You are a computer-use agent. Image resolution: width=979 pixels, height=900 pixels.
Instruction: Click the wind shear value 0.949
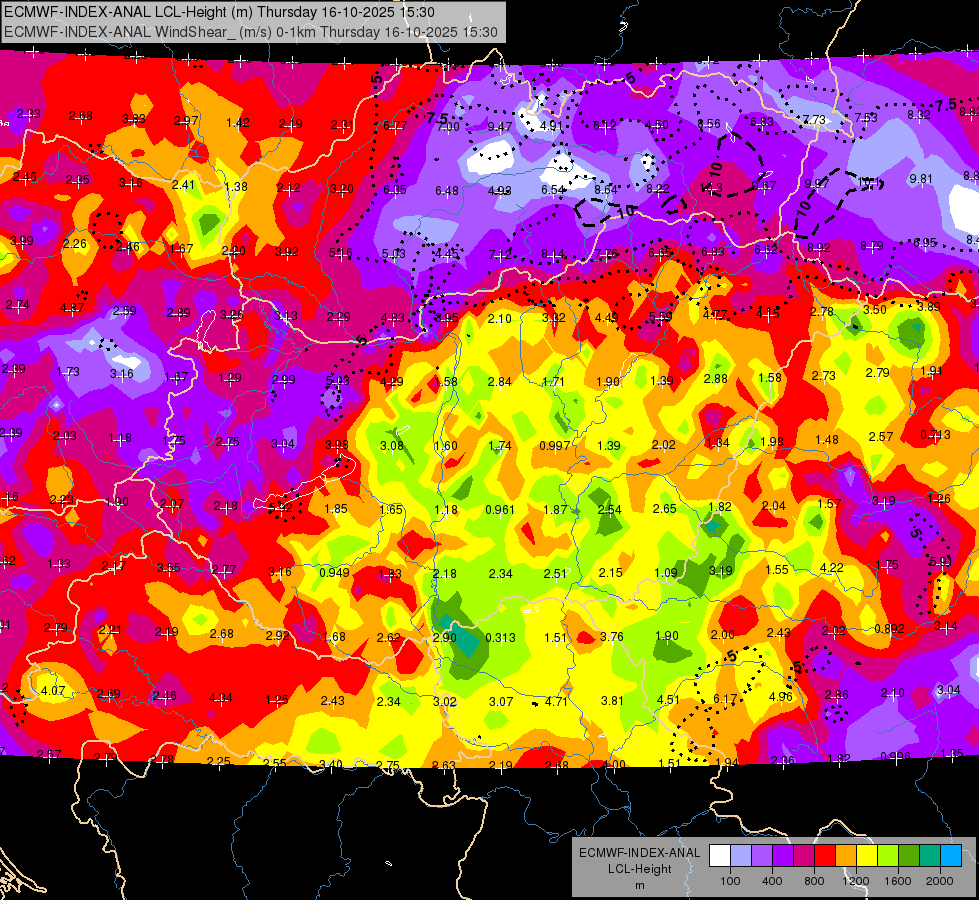click(x=334, y=572)
